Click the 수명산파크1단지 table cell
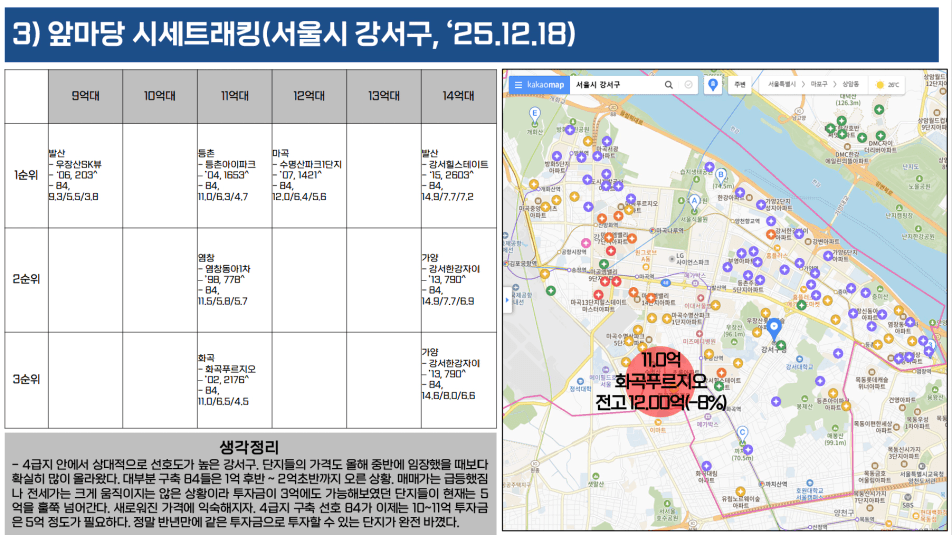Viewport: 952px width, 535px height. (309, 175)
